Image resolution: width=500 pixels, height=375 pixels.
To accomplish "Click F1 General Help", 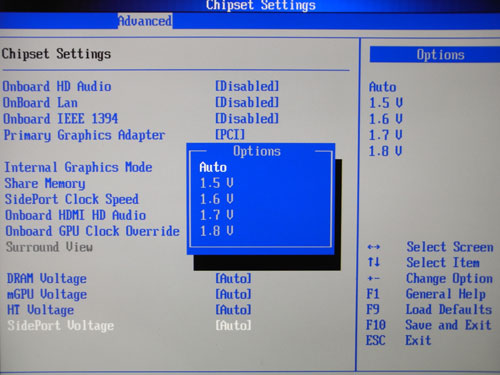I will (x=426, y=294).
